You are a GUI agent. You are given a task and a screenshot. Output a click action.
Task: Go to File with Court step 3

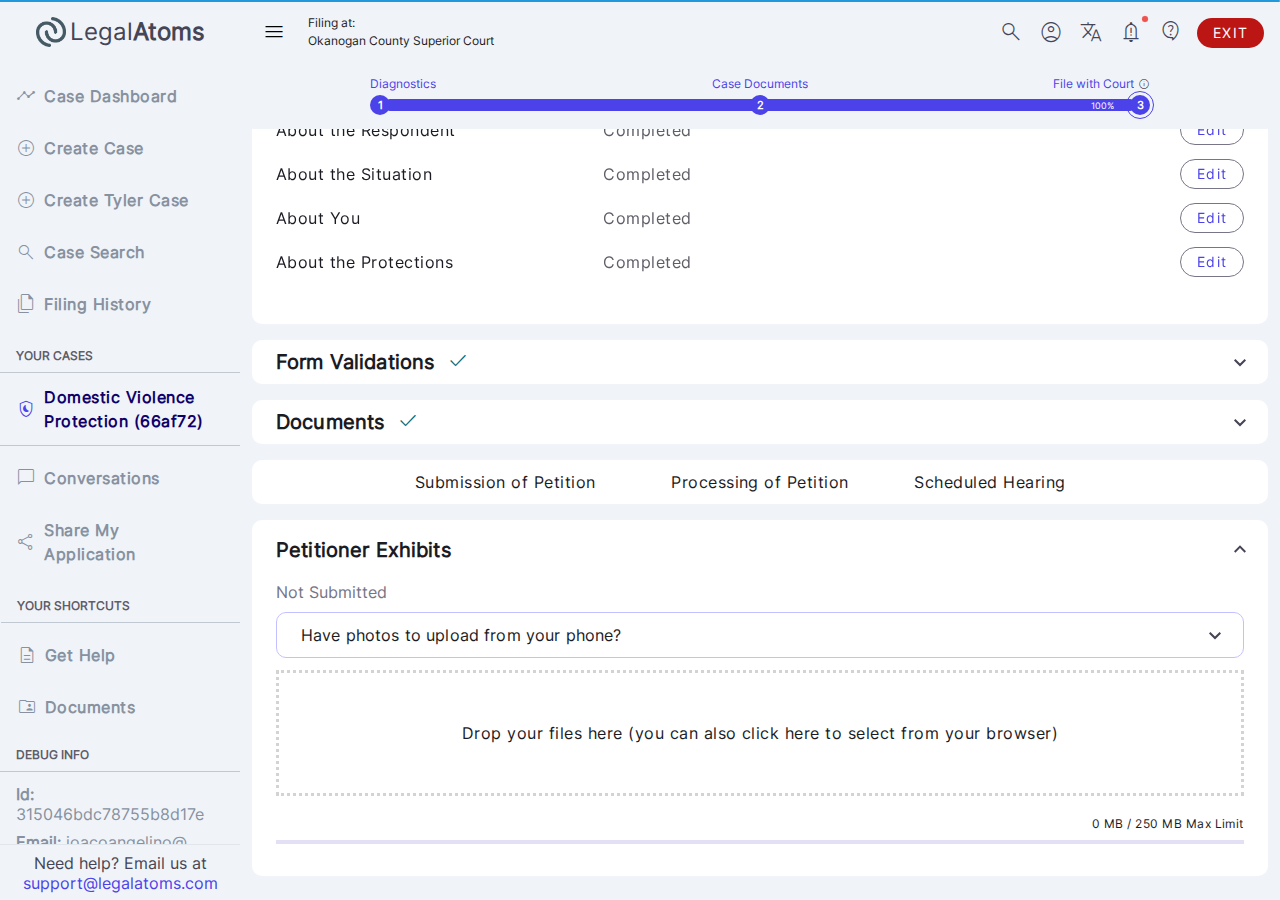click(1140, 105)
